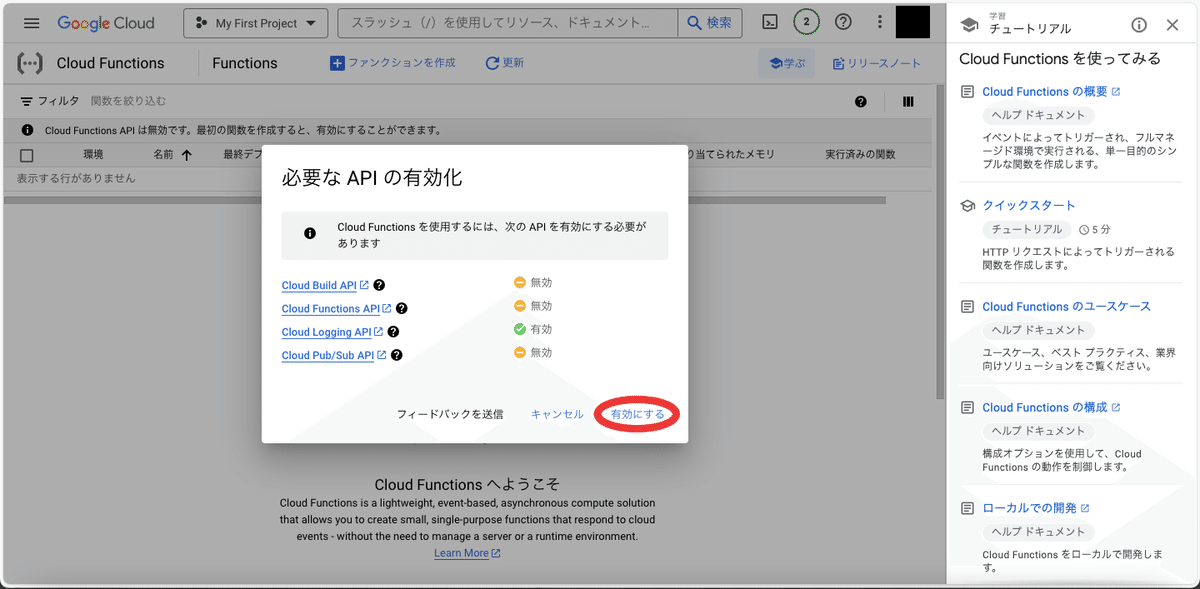Screen dimensions: 1200x589
Task: Open the hamburger navigation menu
Action: (31, 23)
